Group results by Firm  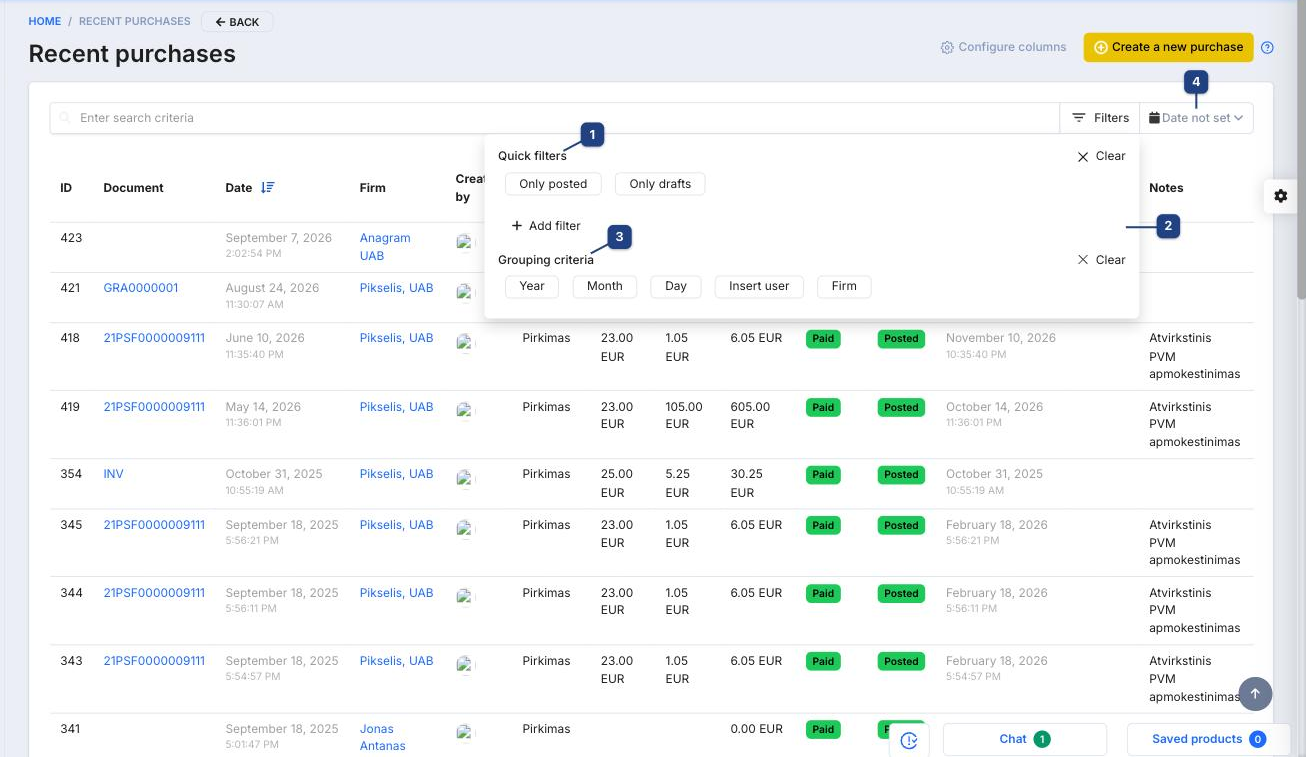click(844, 286)
